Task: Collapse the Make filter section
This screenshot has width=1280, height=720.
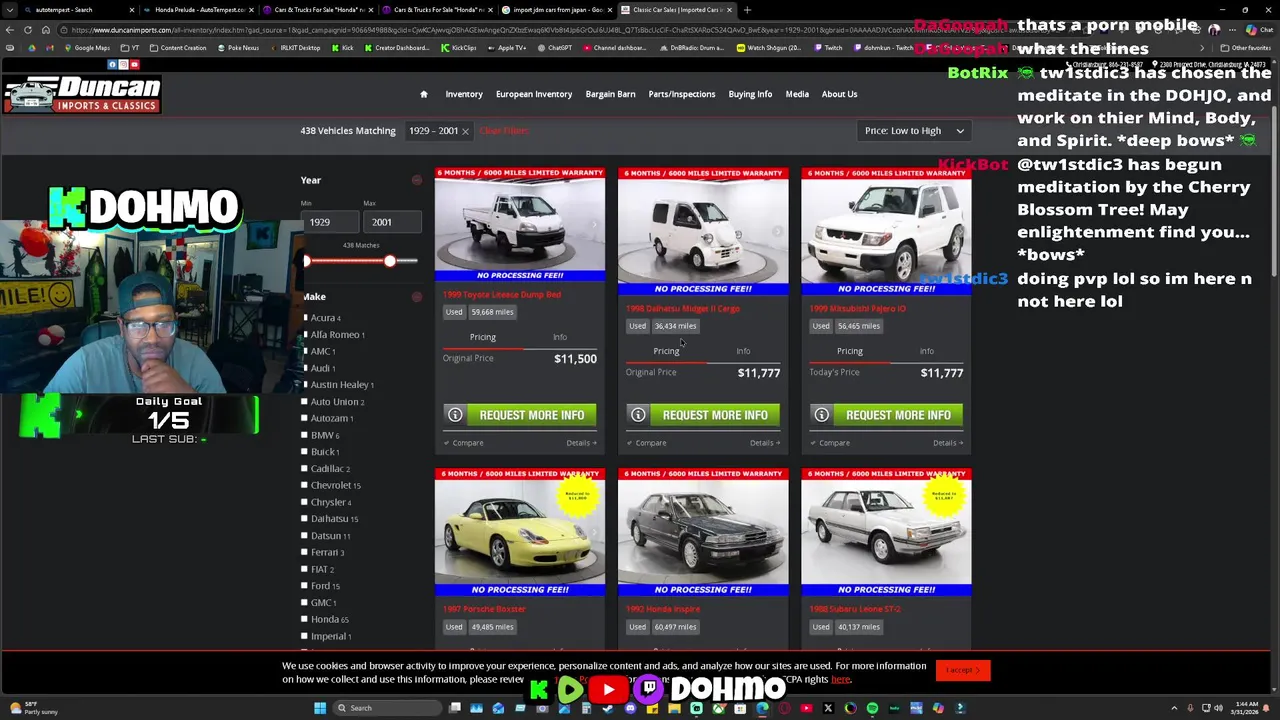Action: (x=417, y=296)
